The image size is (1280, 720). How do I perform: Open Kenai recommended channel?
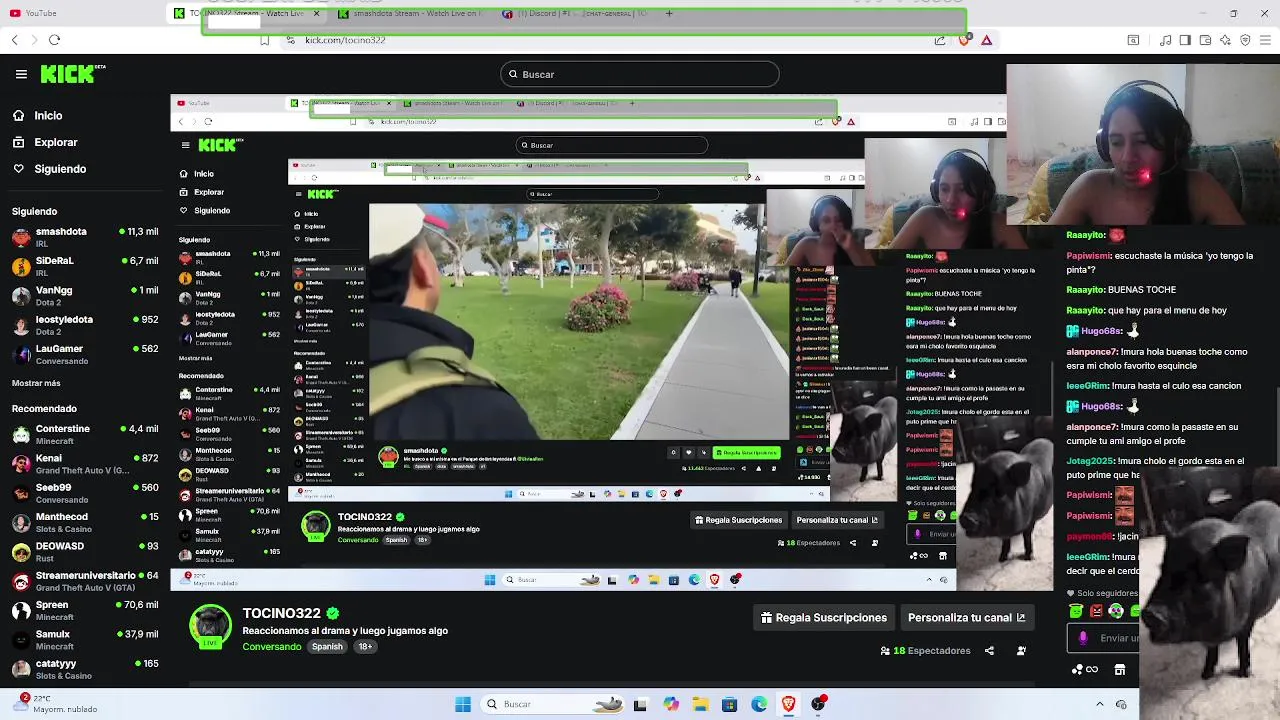tap(85, 463)
